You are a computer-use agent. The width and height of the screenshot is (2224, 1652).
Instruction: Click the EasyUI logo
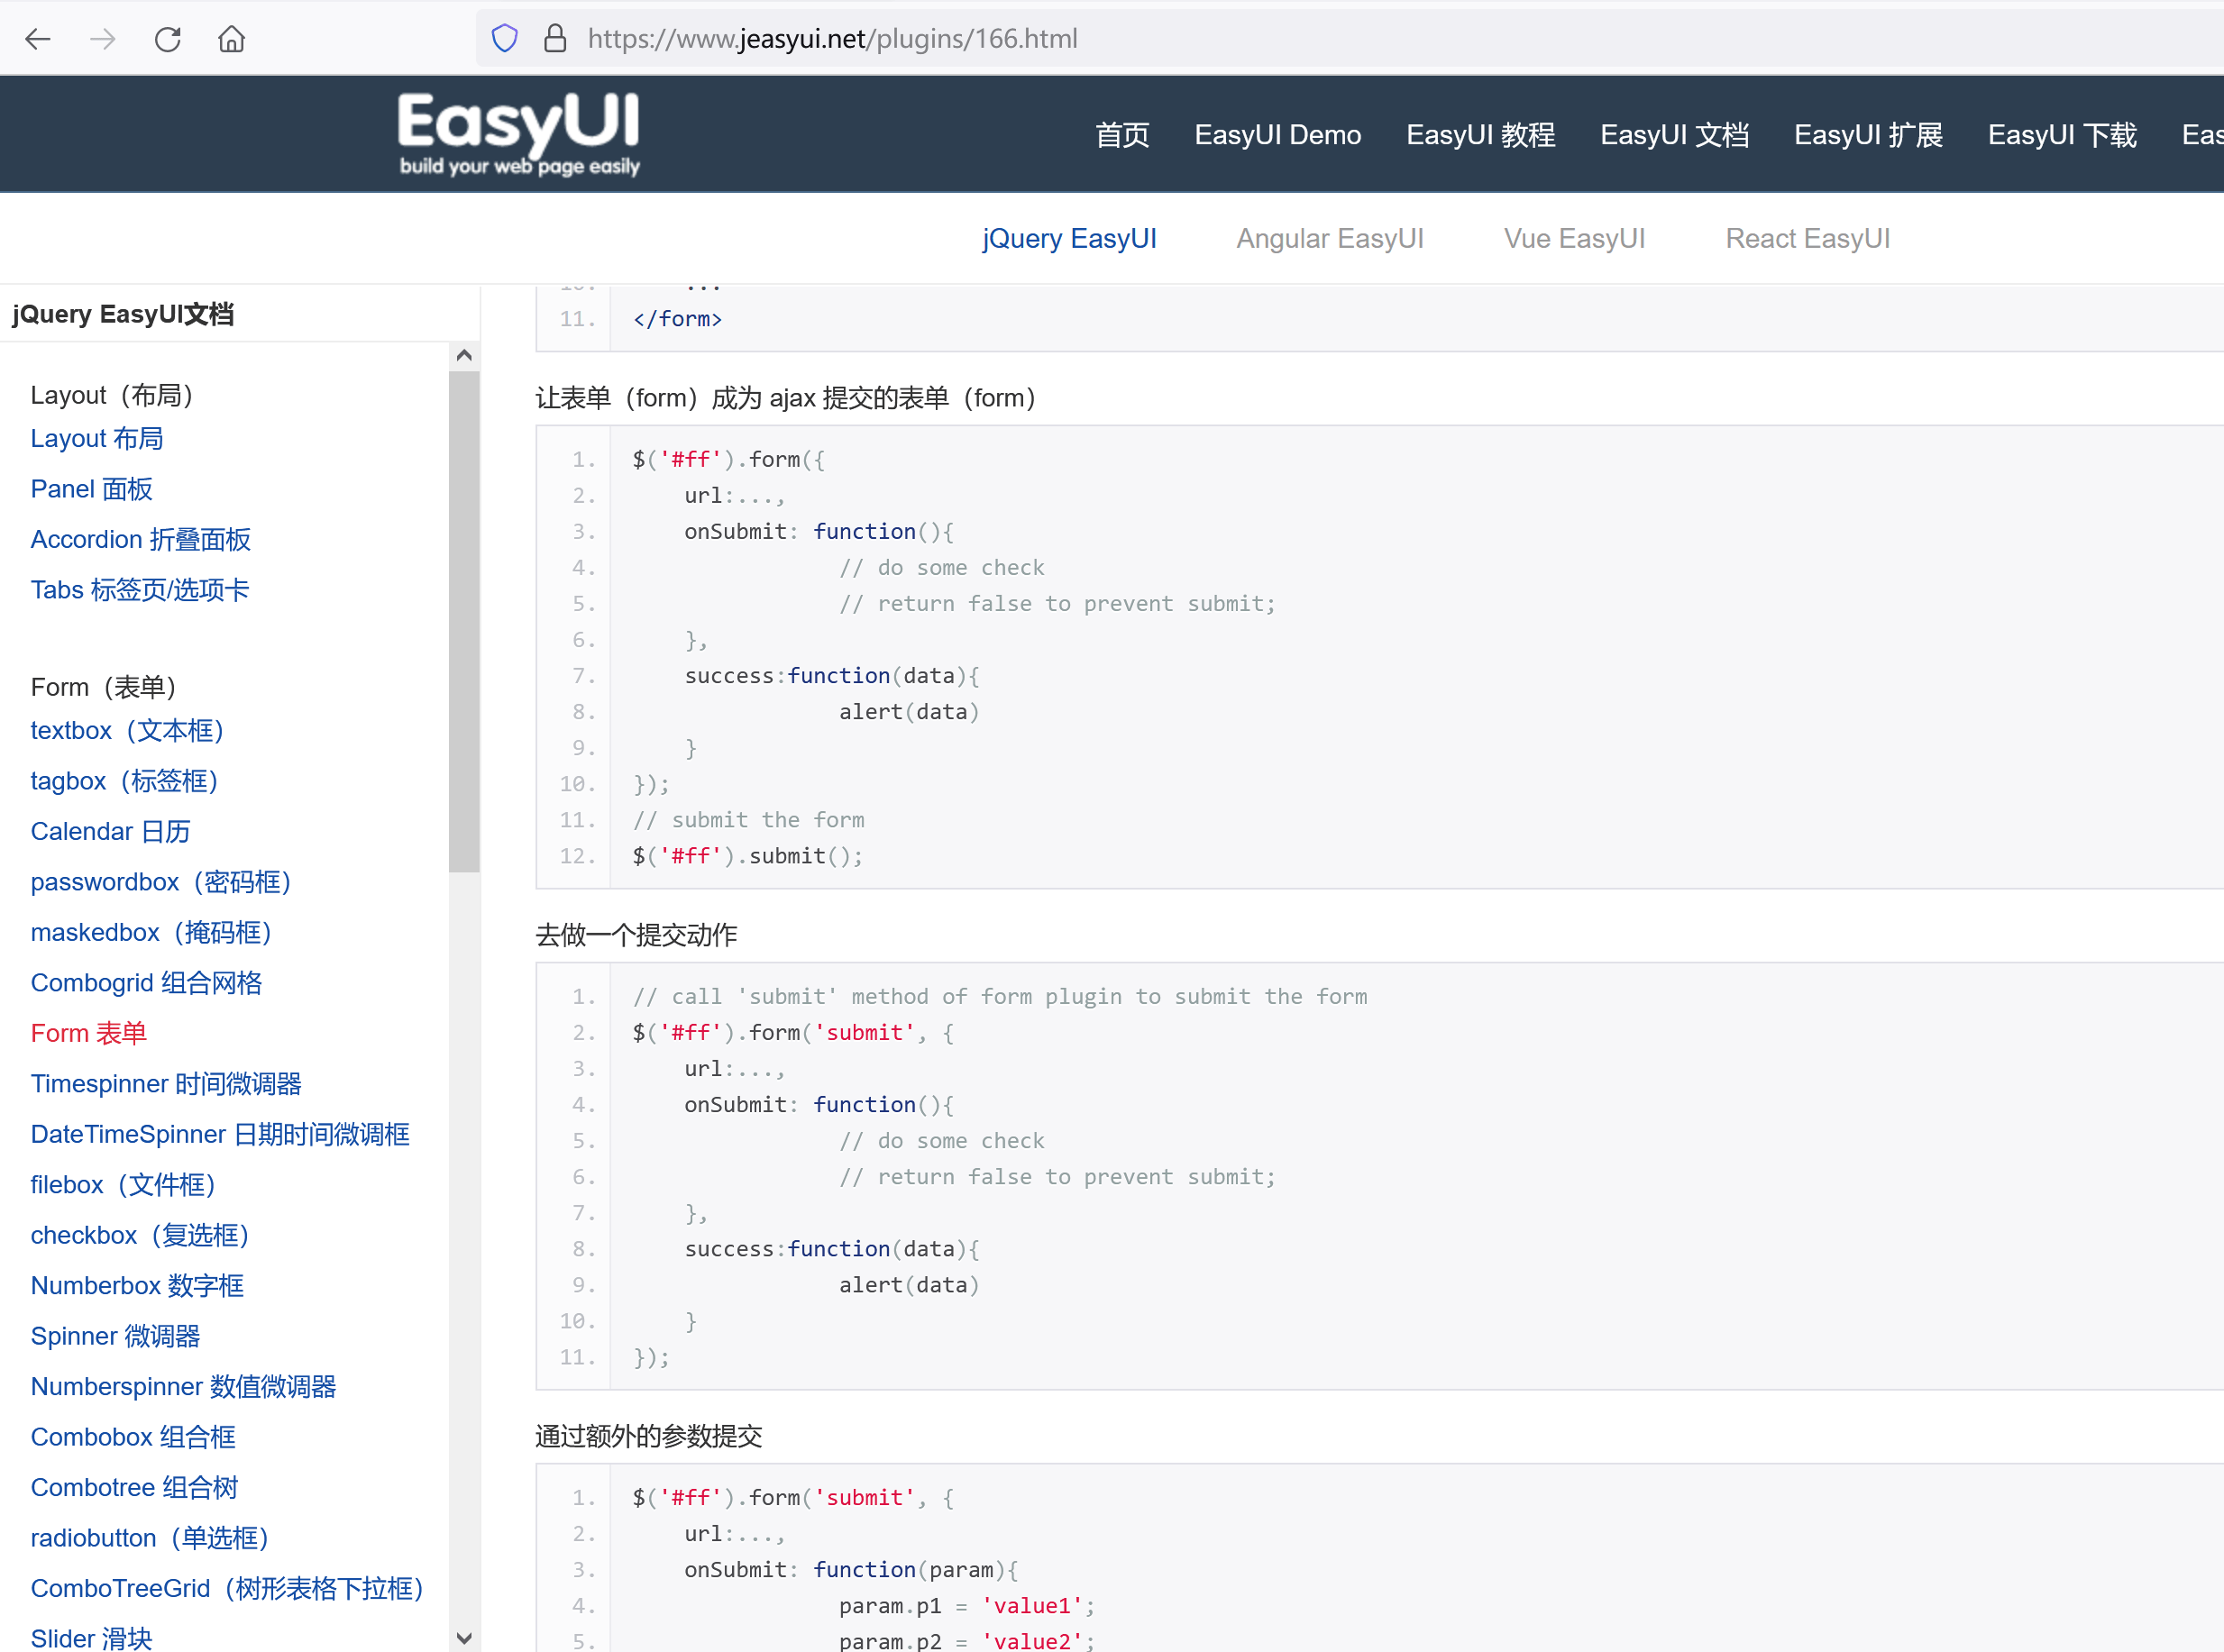[x=519, y=133]
